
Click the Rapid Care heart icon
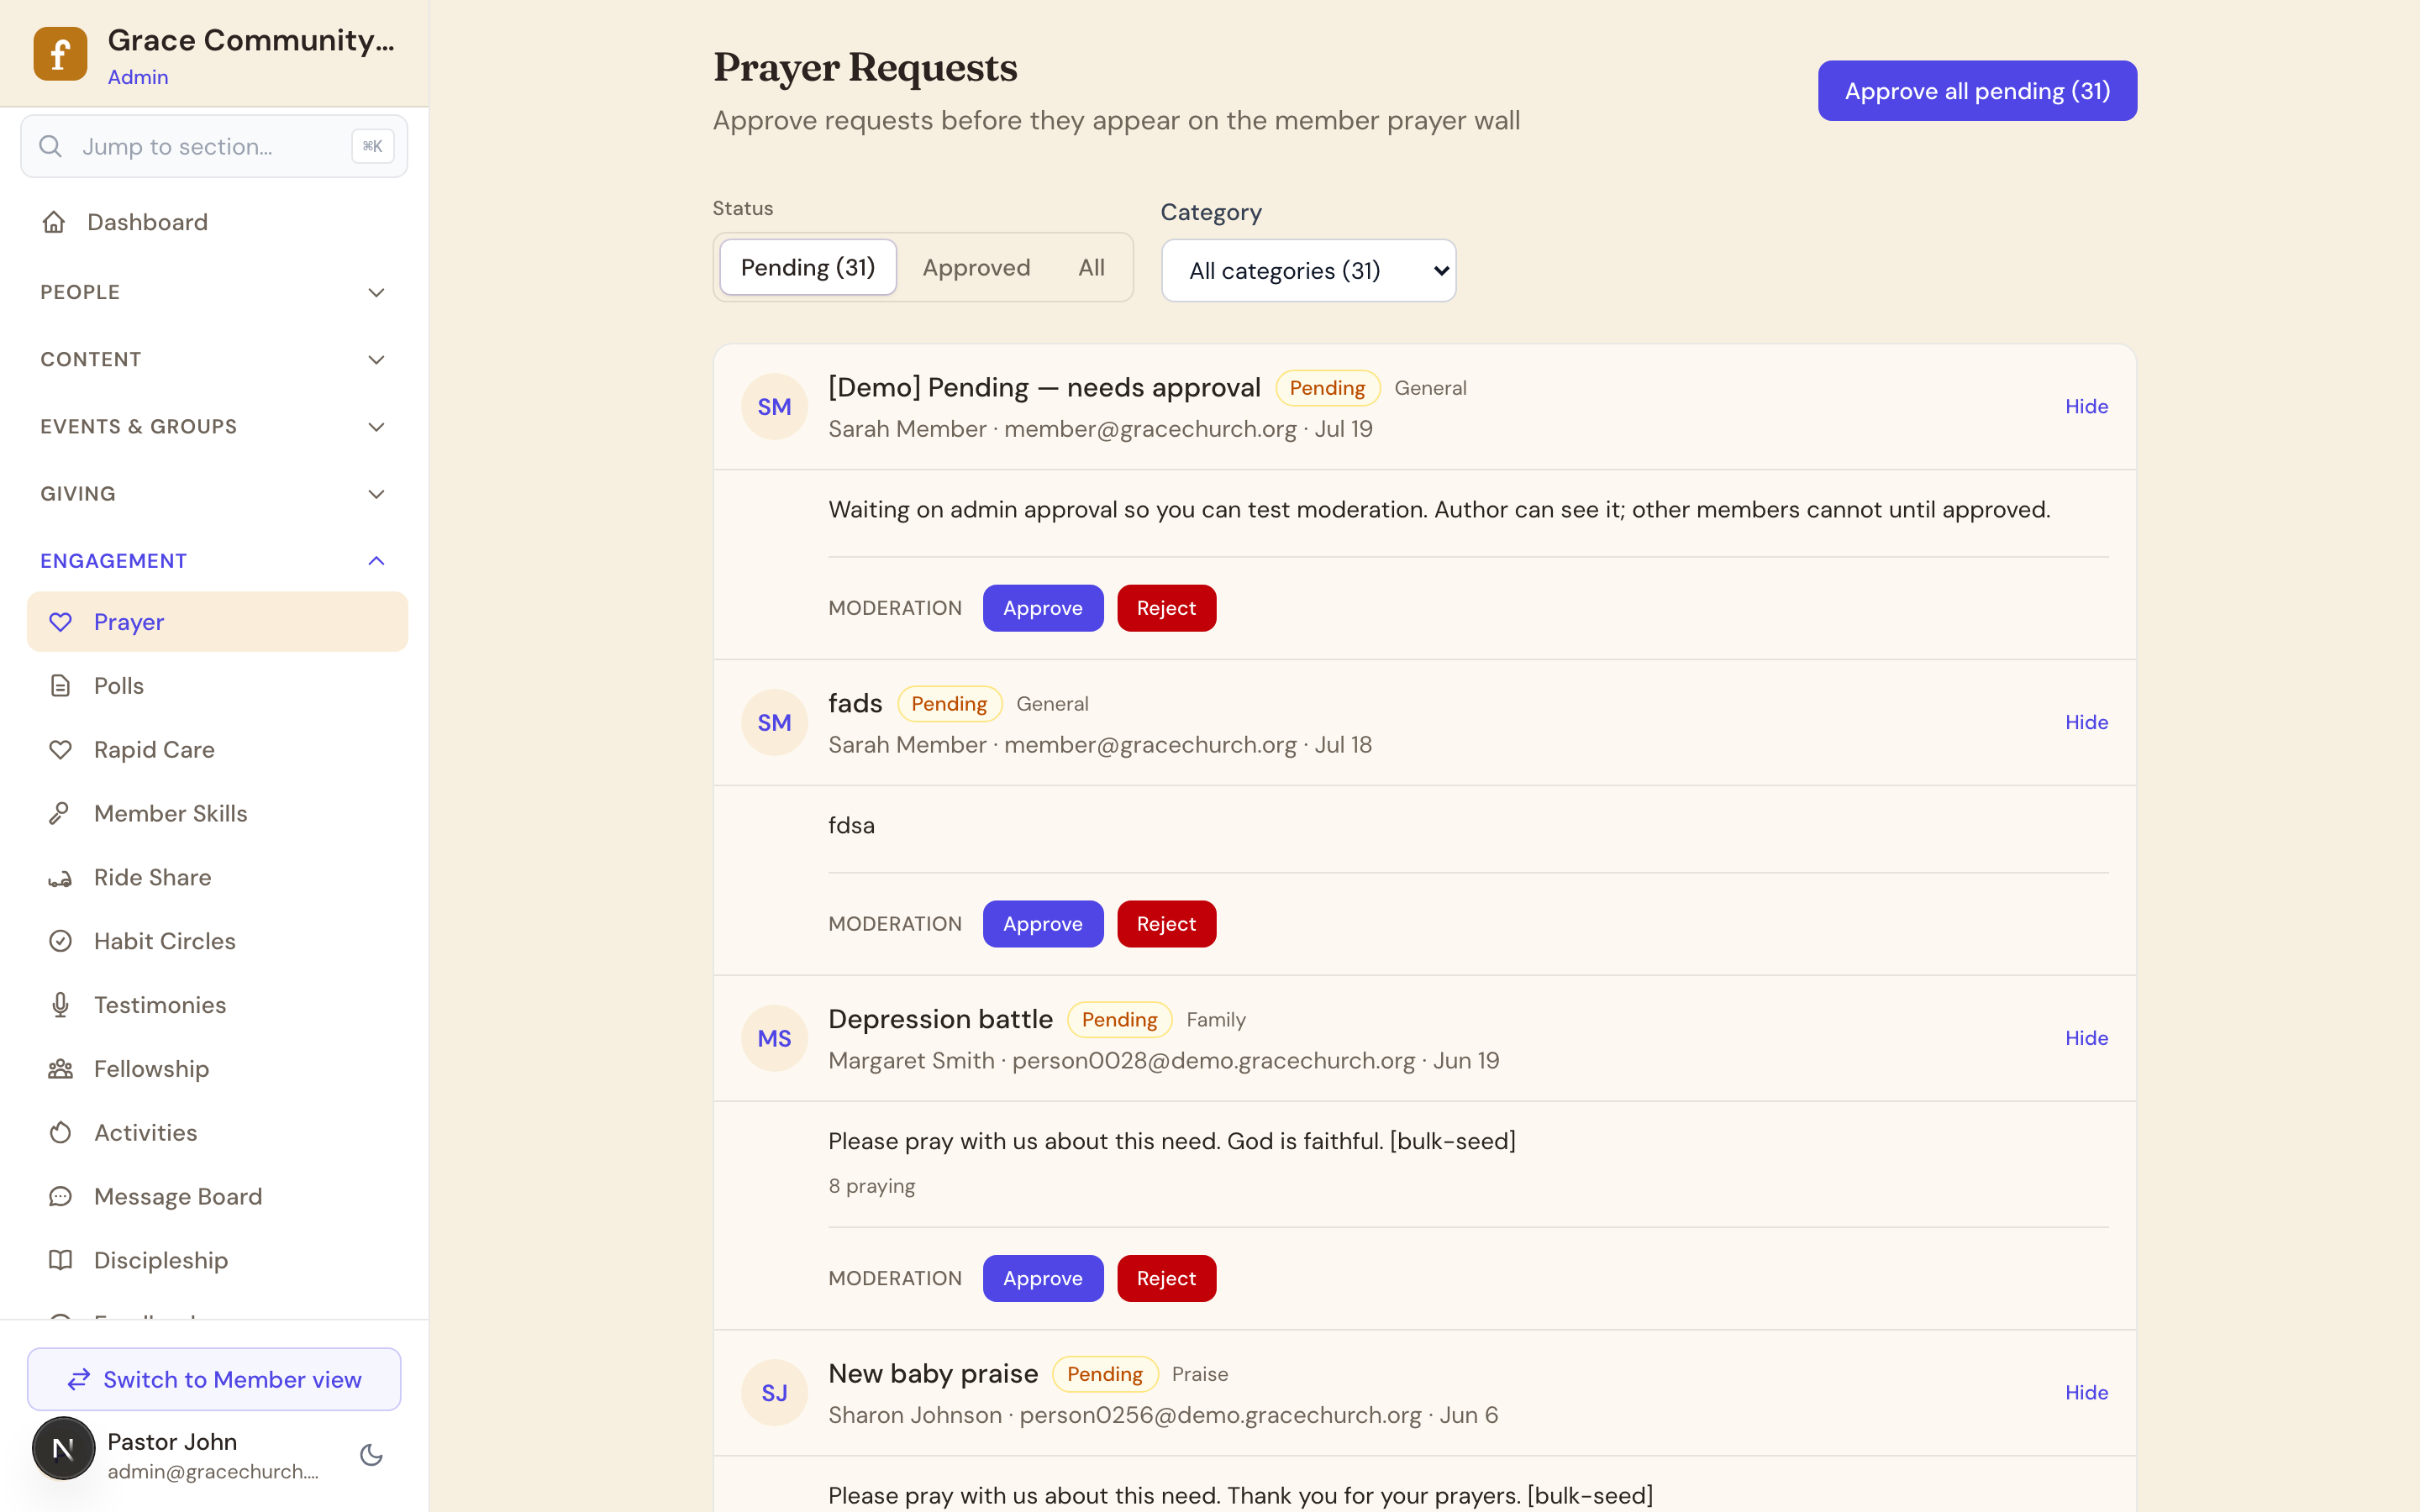pos(61,750)
